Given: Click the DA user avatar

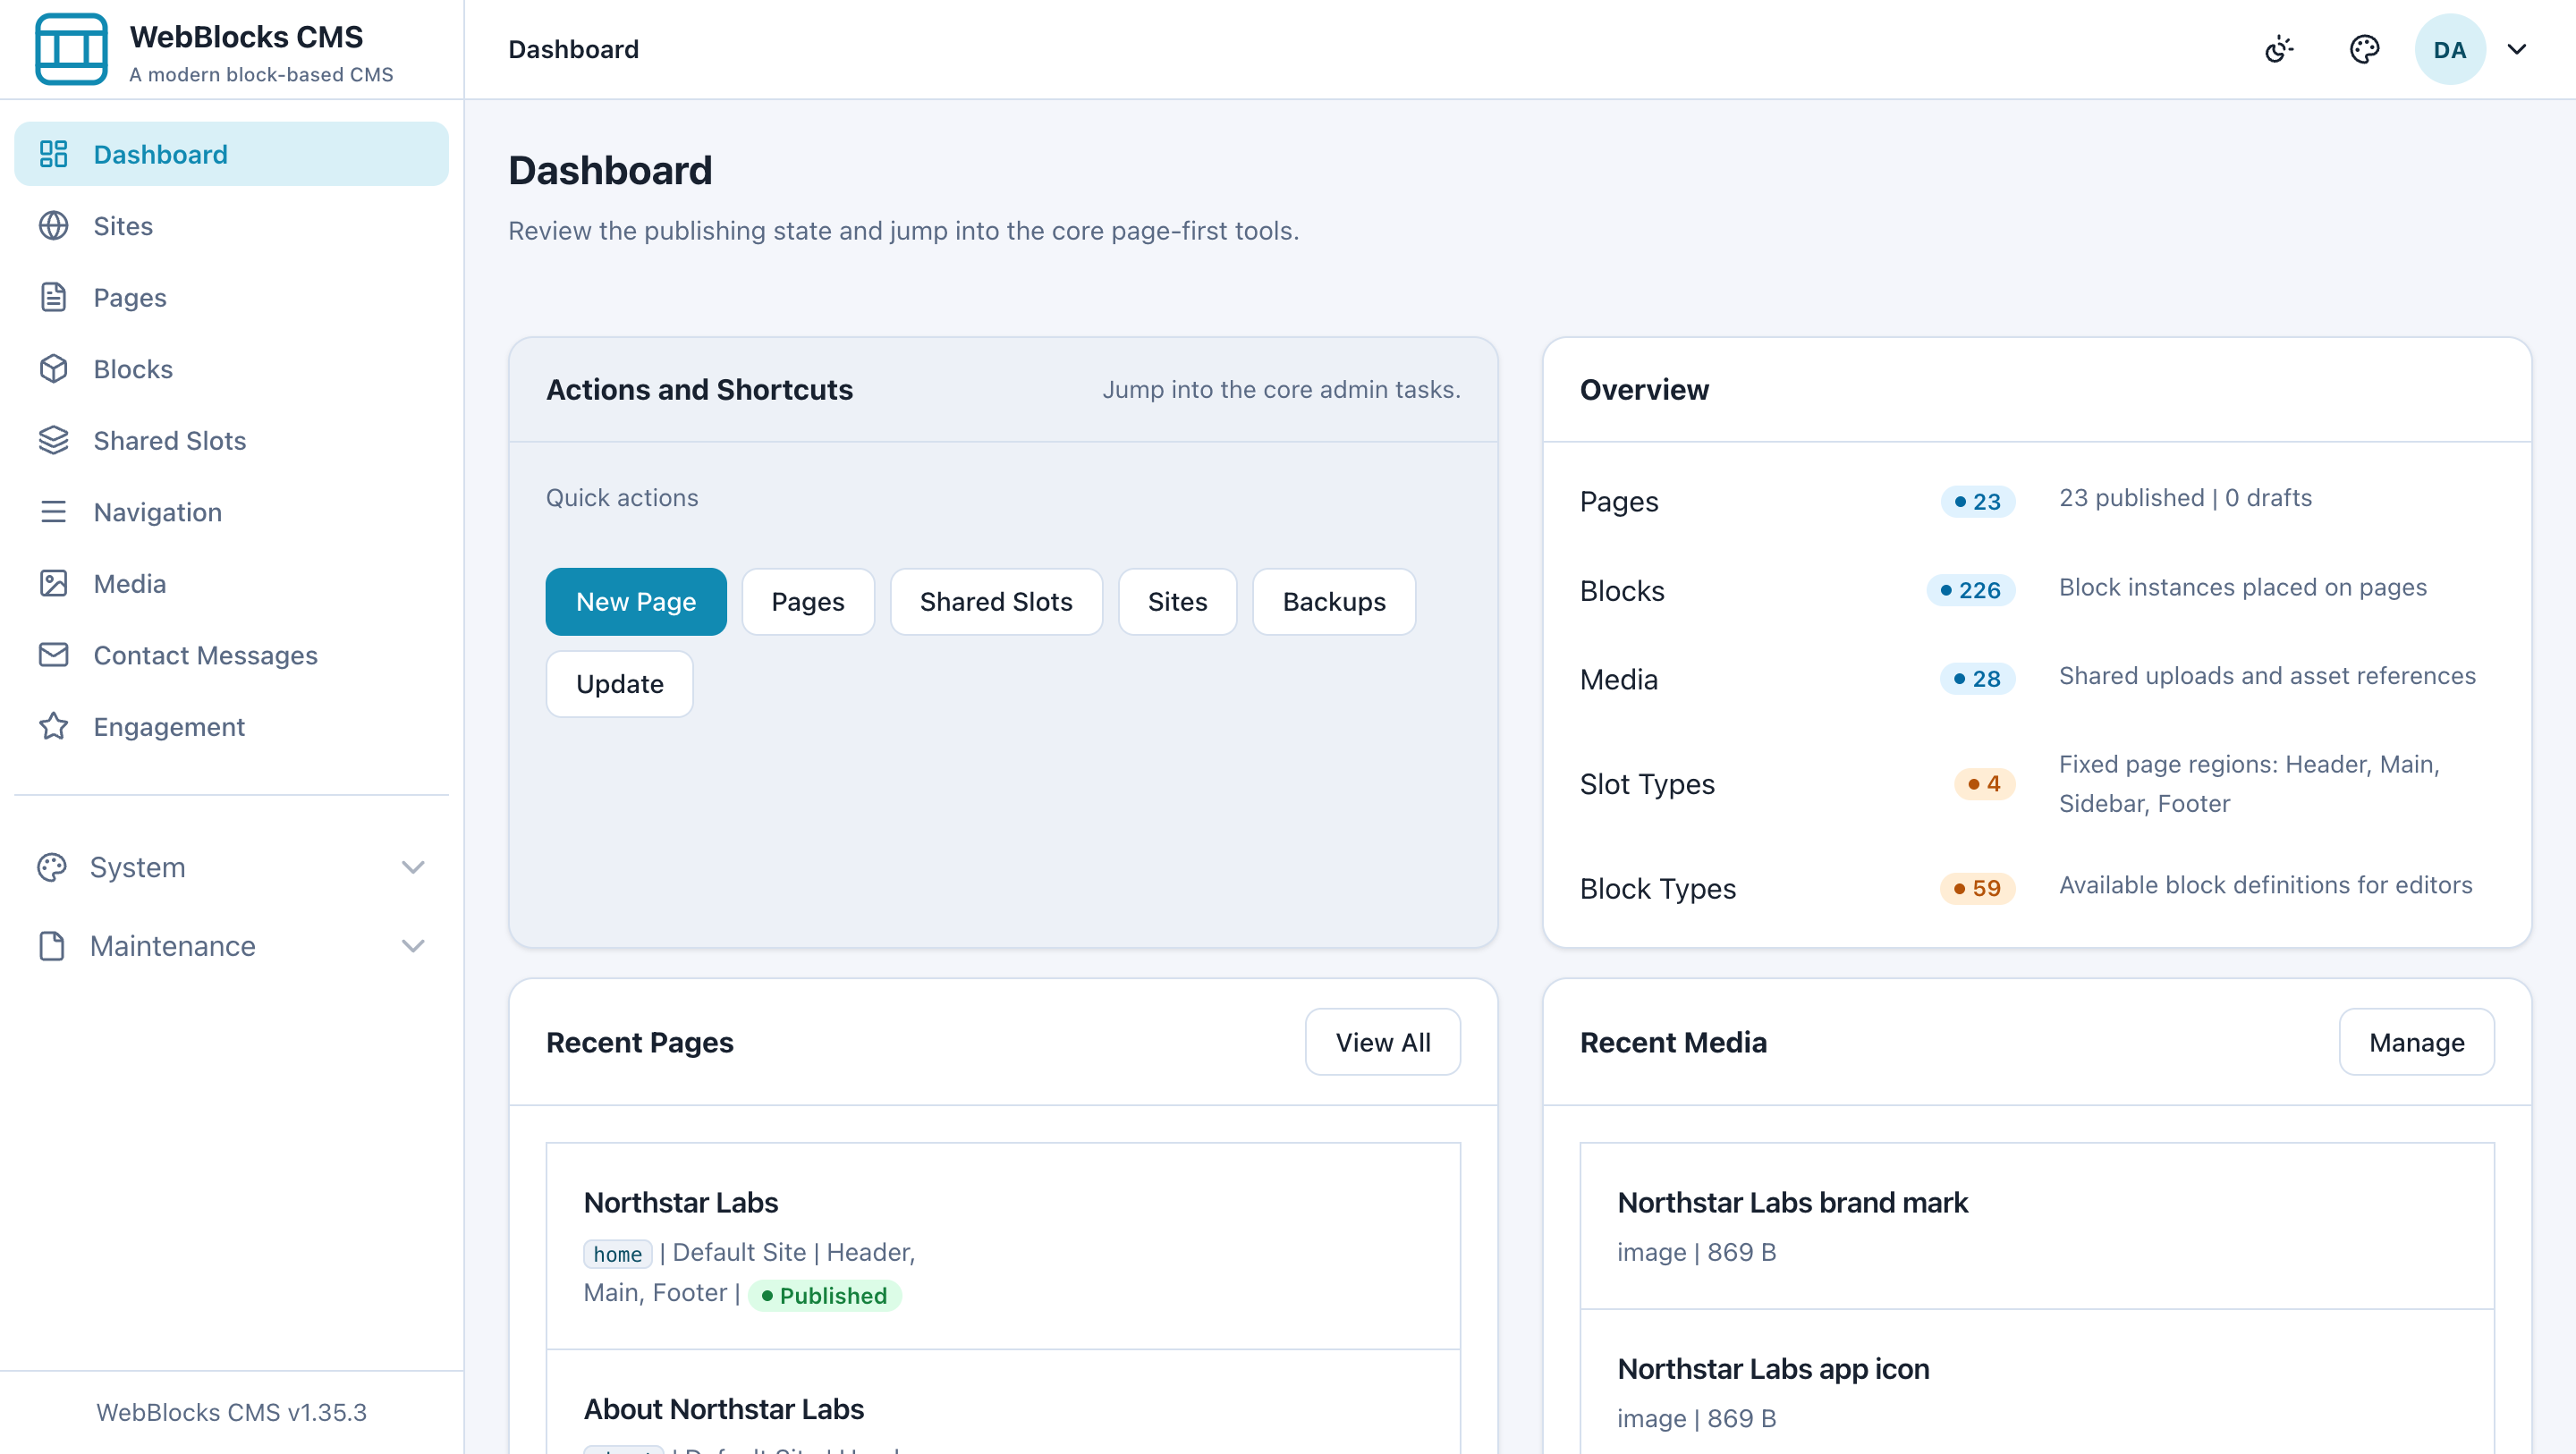Looking at the screenshot, I should (x=2450, y=49).
